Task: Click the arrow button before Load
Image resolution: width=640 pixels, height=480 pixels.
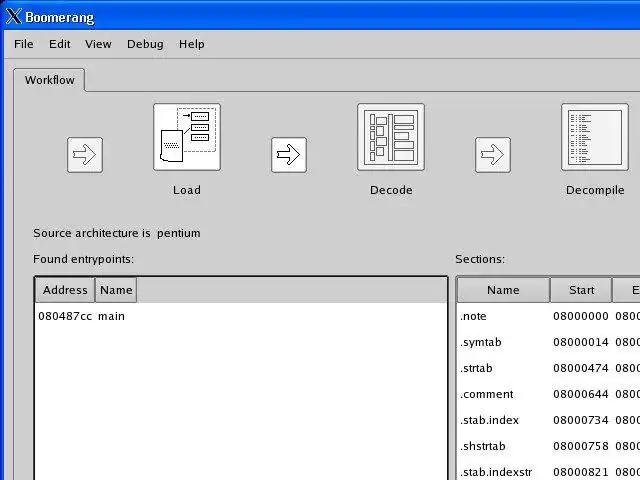Action: pyautogui.click(x=85, y=155)
